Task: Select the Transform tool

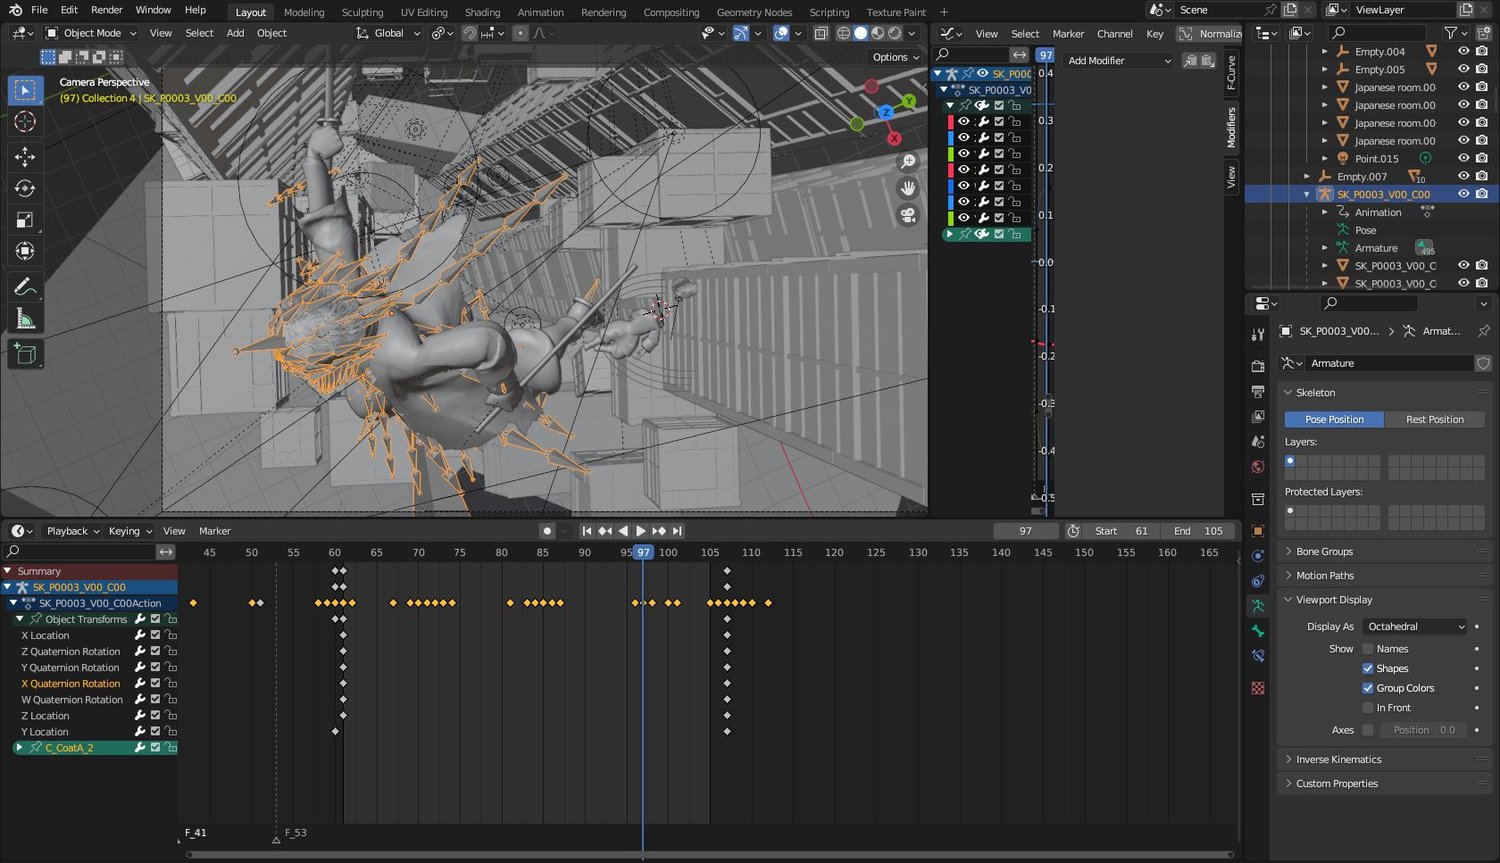Action: point(25,251)
